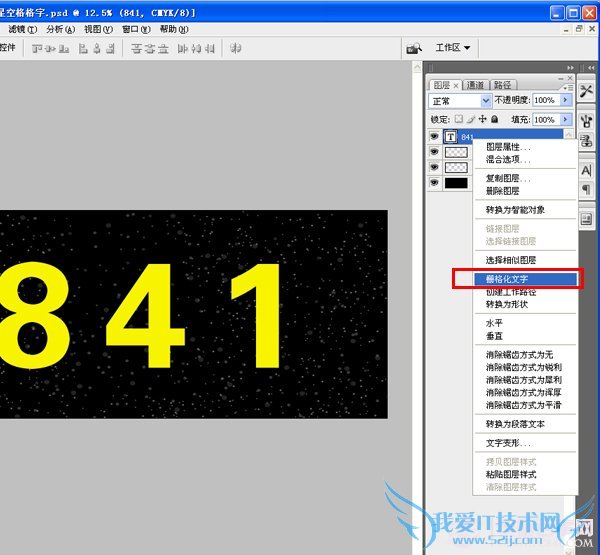Open the 填充 slider arrow
This screenshot has width=600, height=555.
tap(565, 119)
